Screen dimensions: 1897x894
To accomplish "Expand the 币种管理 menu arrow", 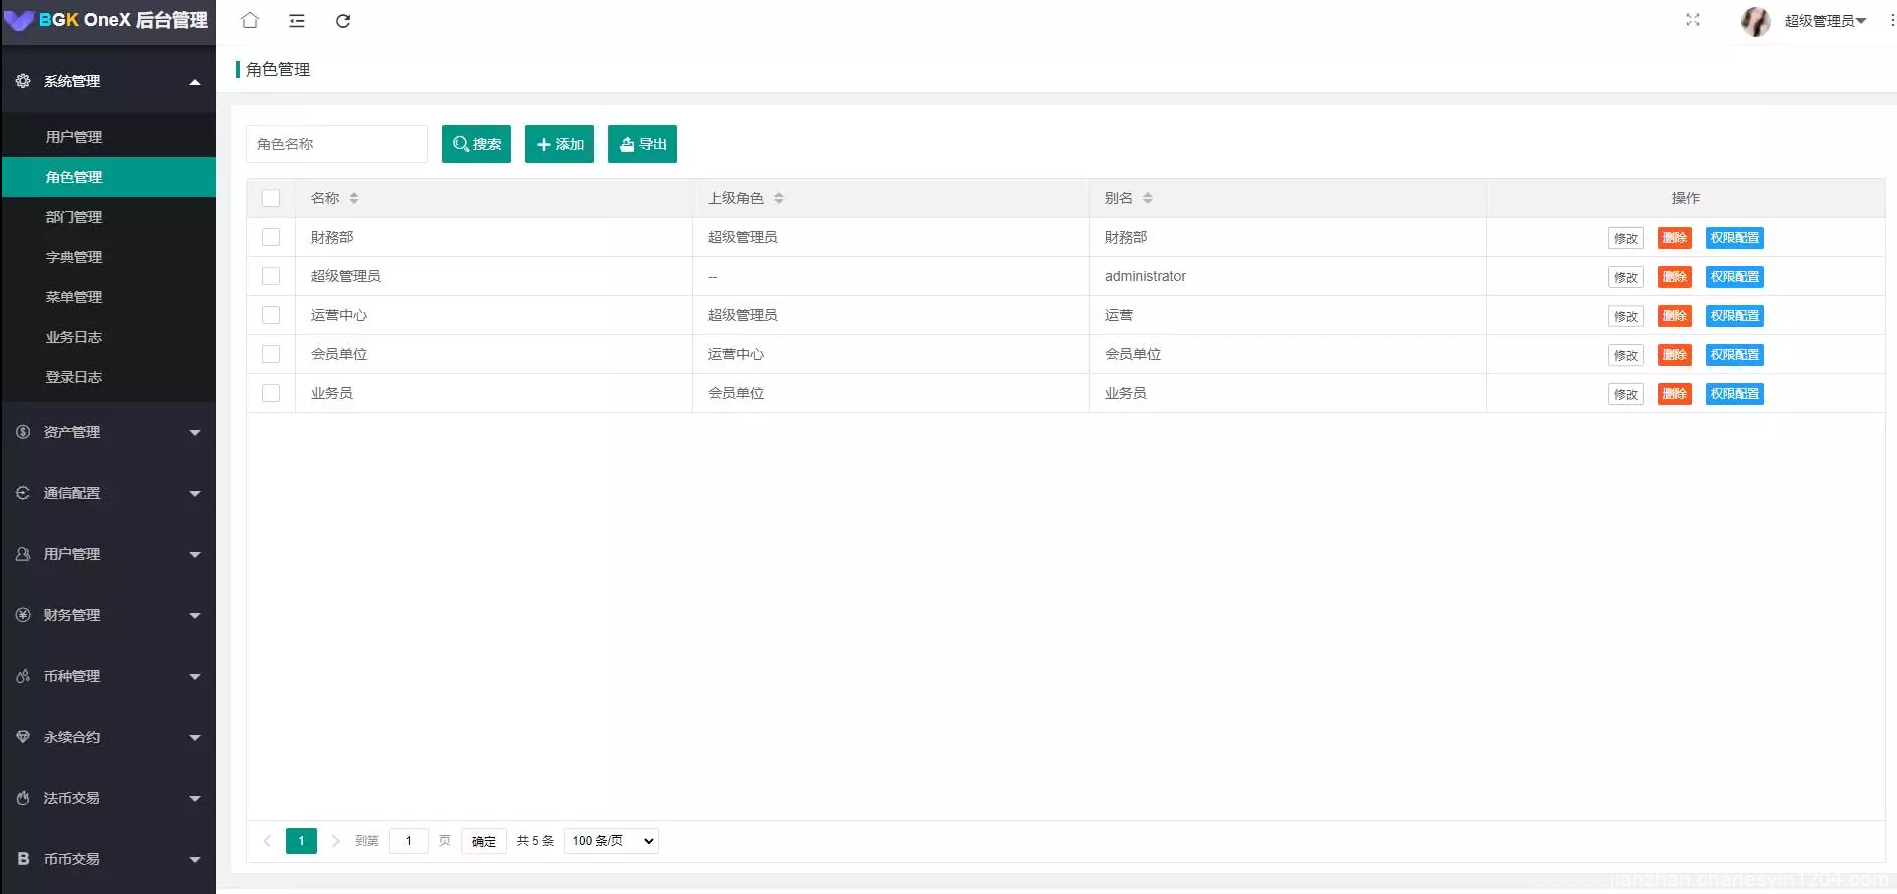I will click(195, 677).
